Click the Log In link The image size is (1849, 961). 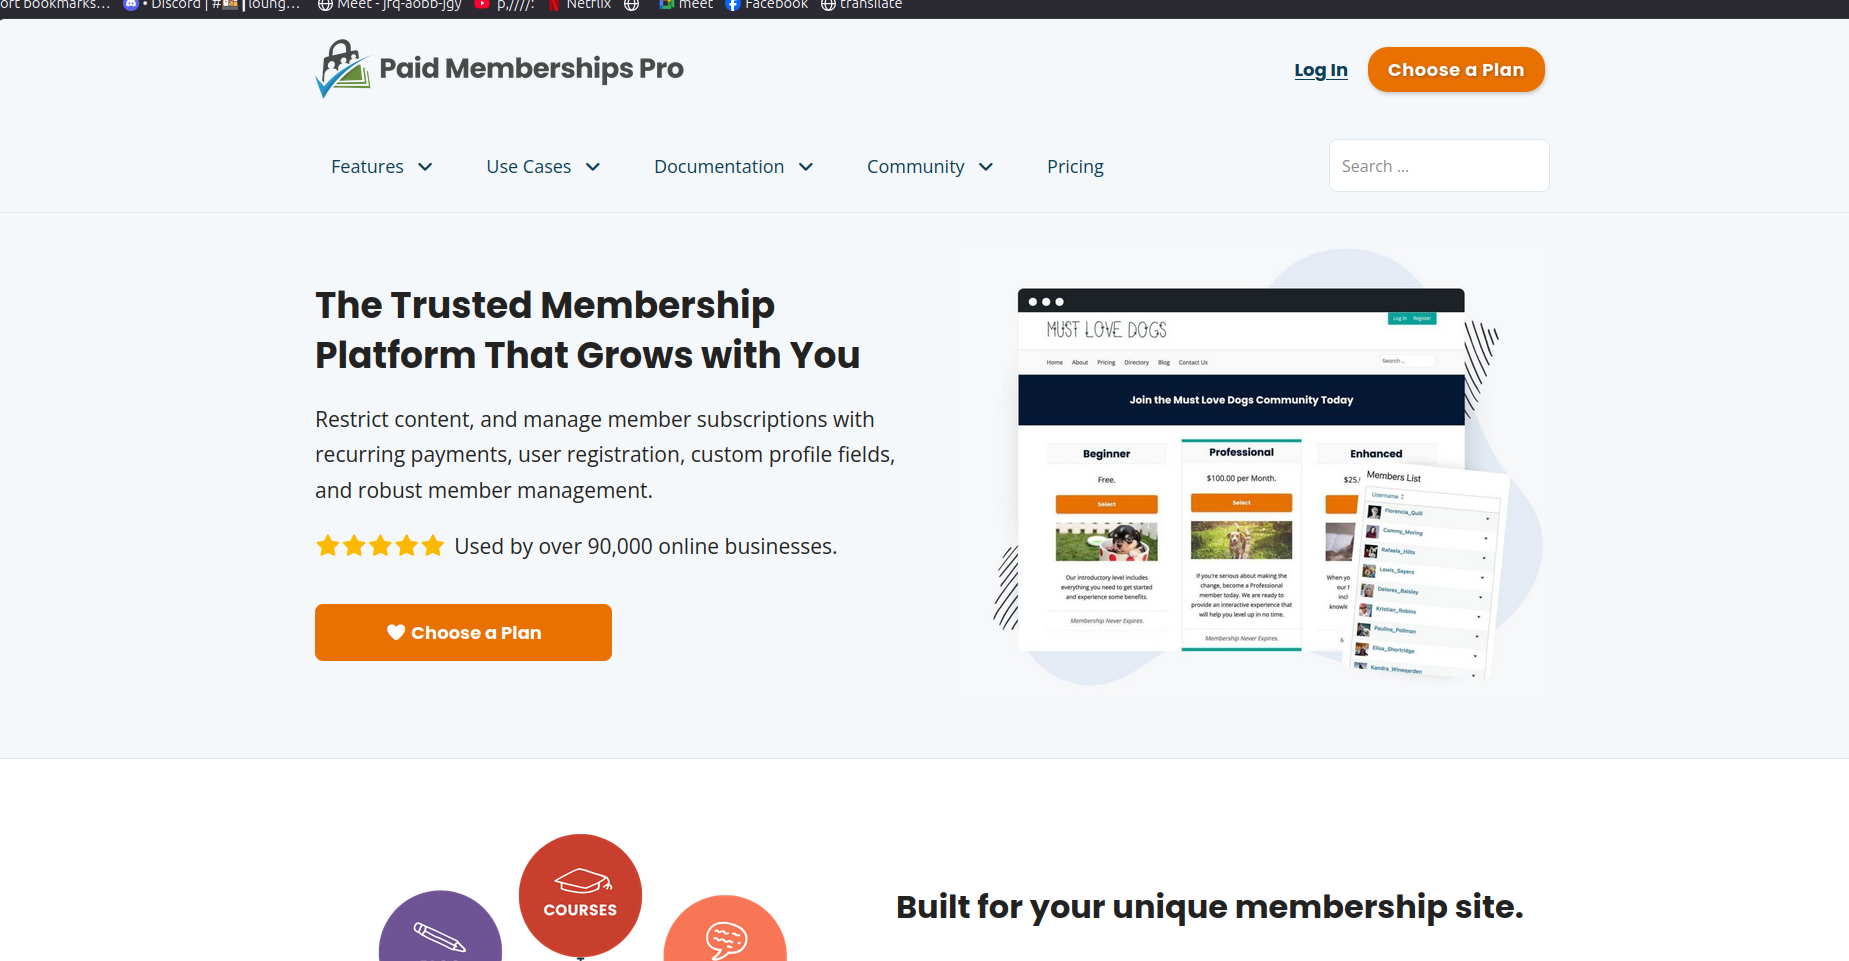click(1321, 70)
